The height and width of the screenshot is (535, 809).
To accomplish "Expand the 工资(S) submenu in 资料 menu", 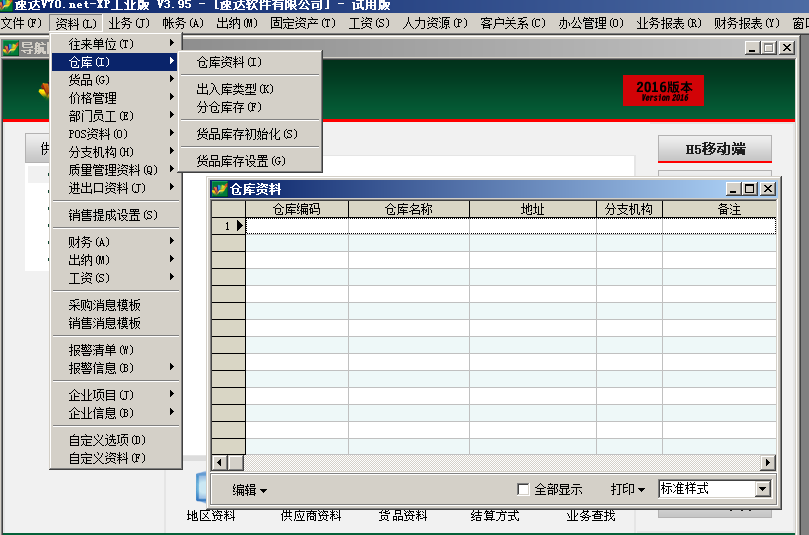I will [x=116, y=278].
